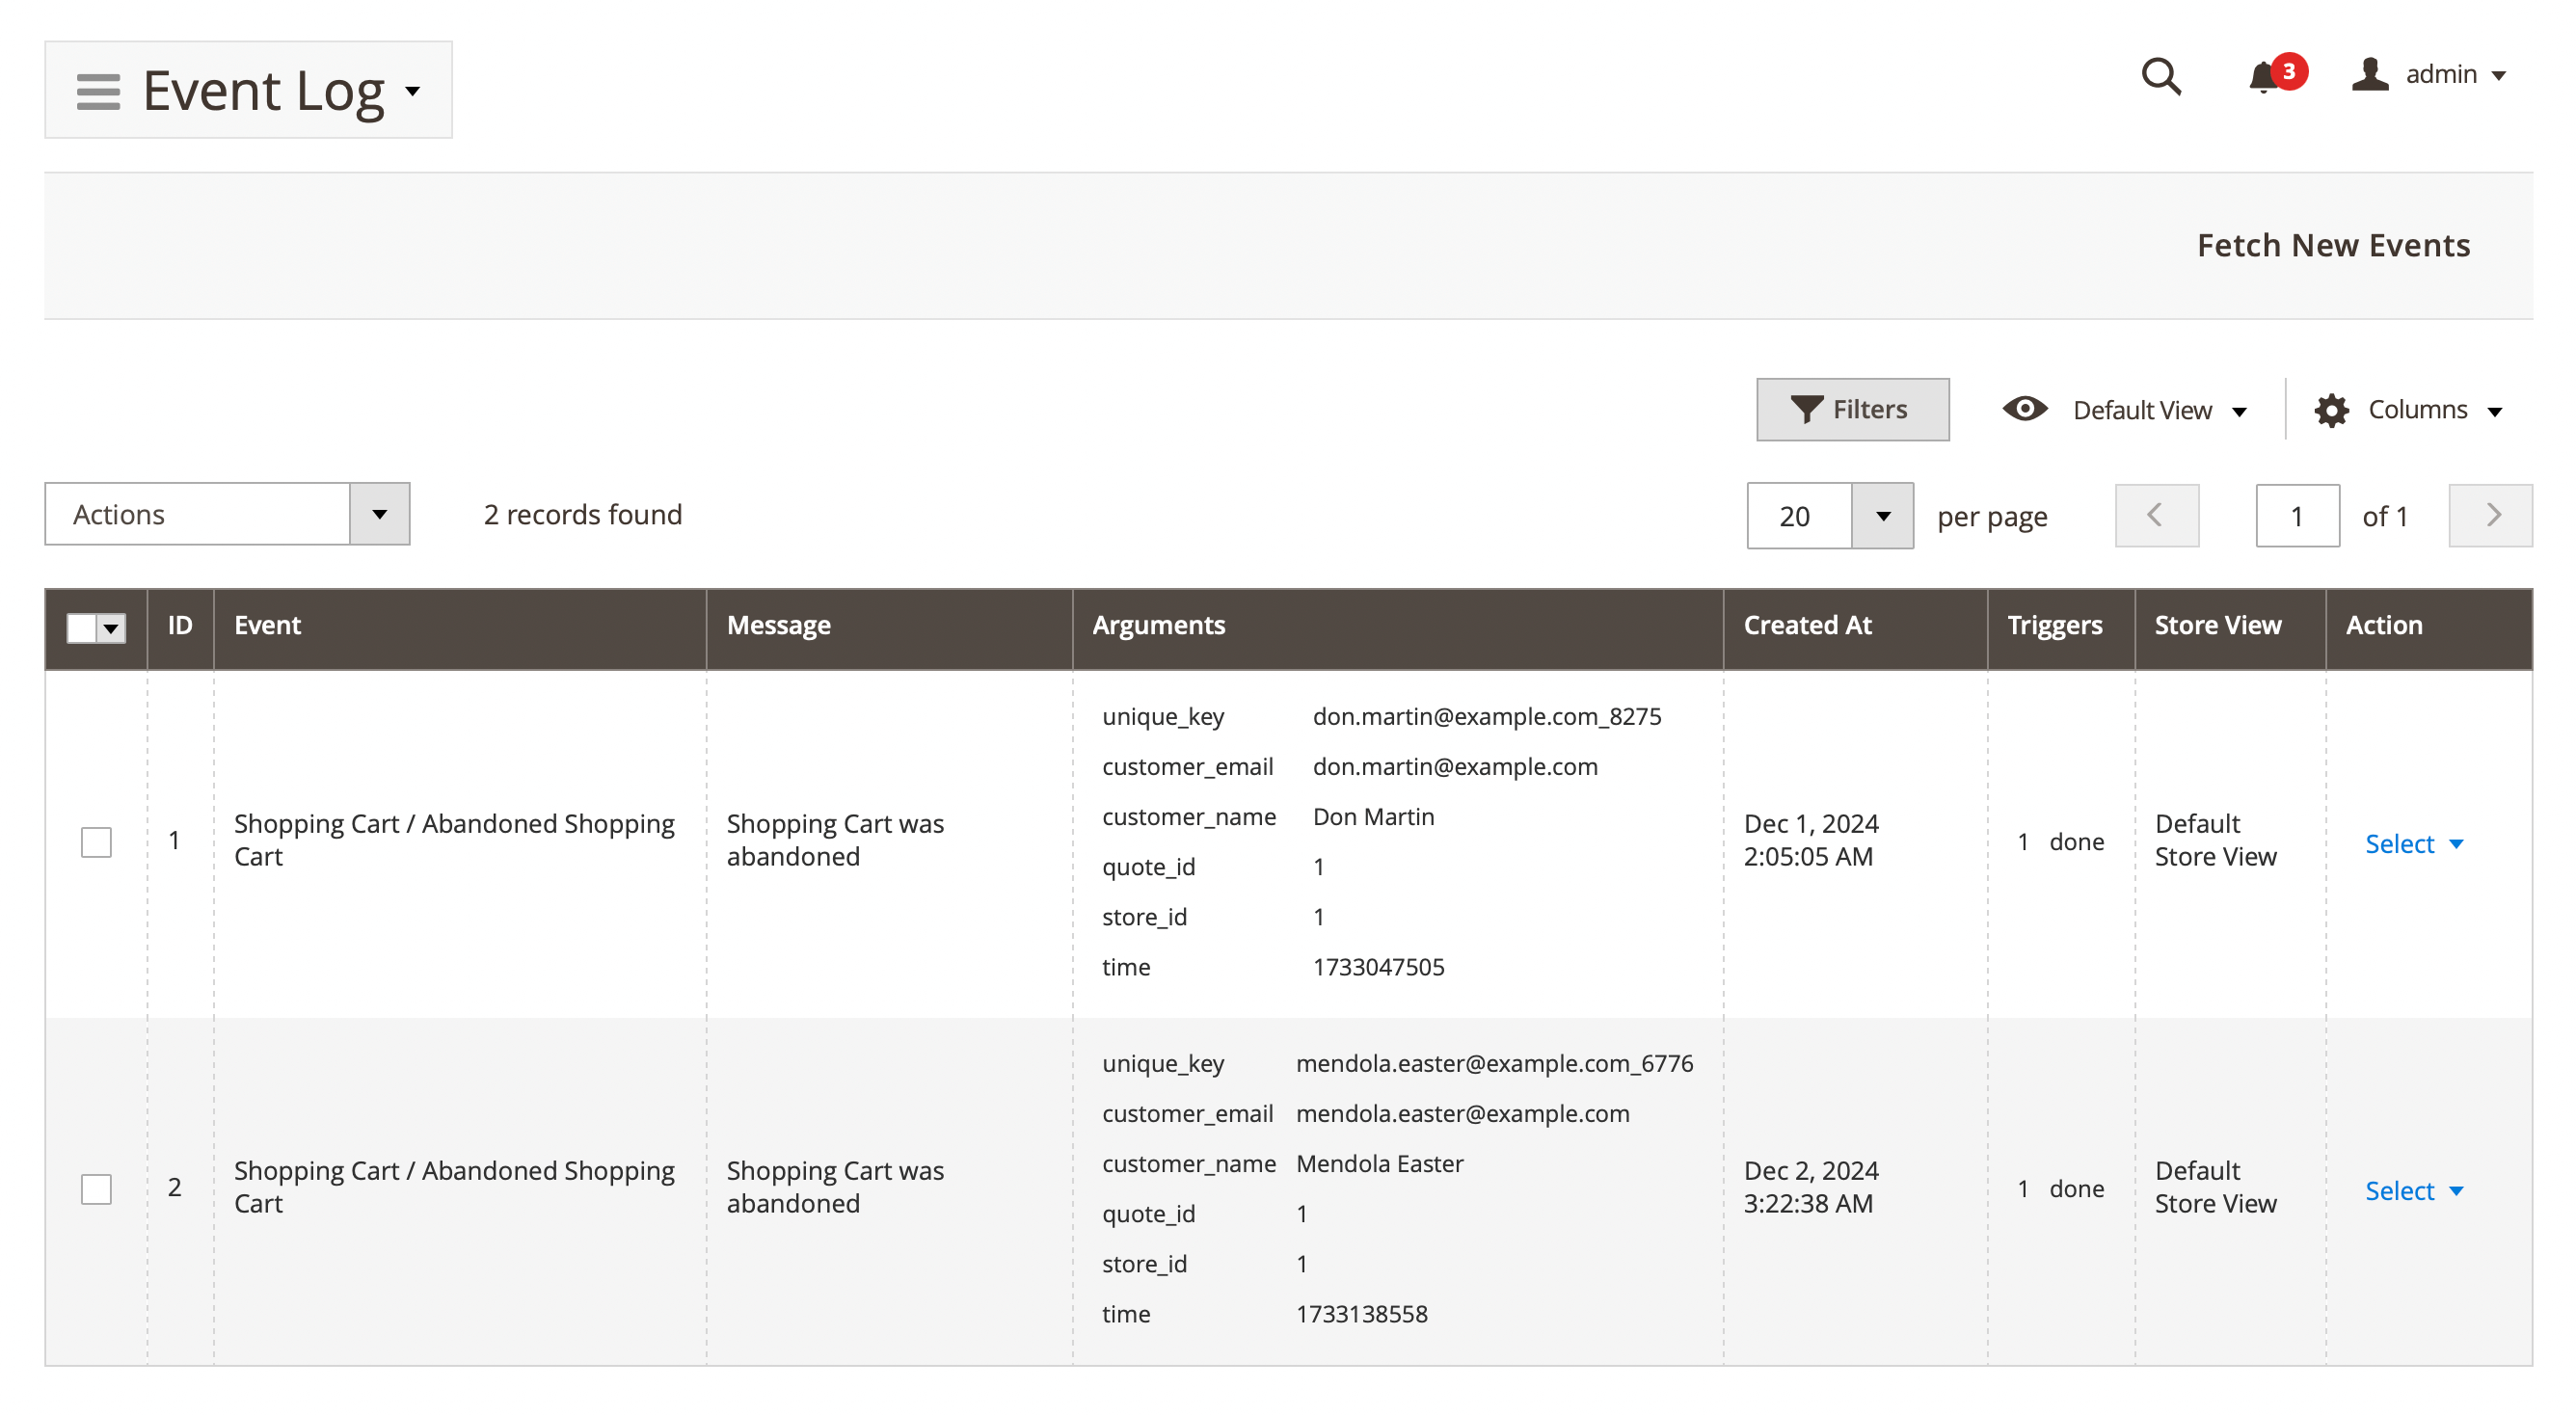
Task: Expand the Actions dropdown
Action: tap(379, 514)
